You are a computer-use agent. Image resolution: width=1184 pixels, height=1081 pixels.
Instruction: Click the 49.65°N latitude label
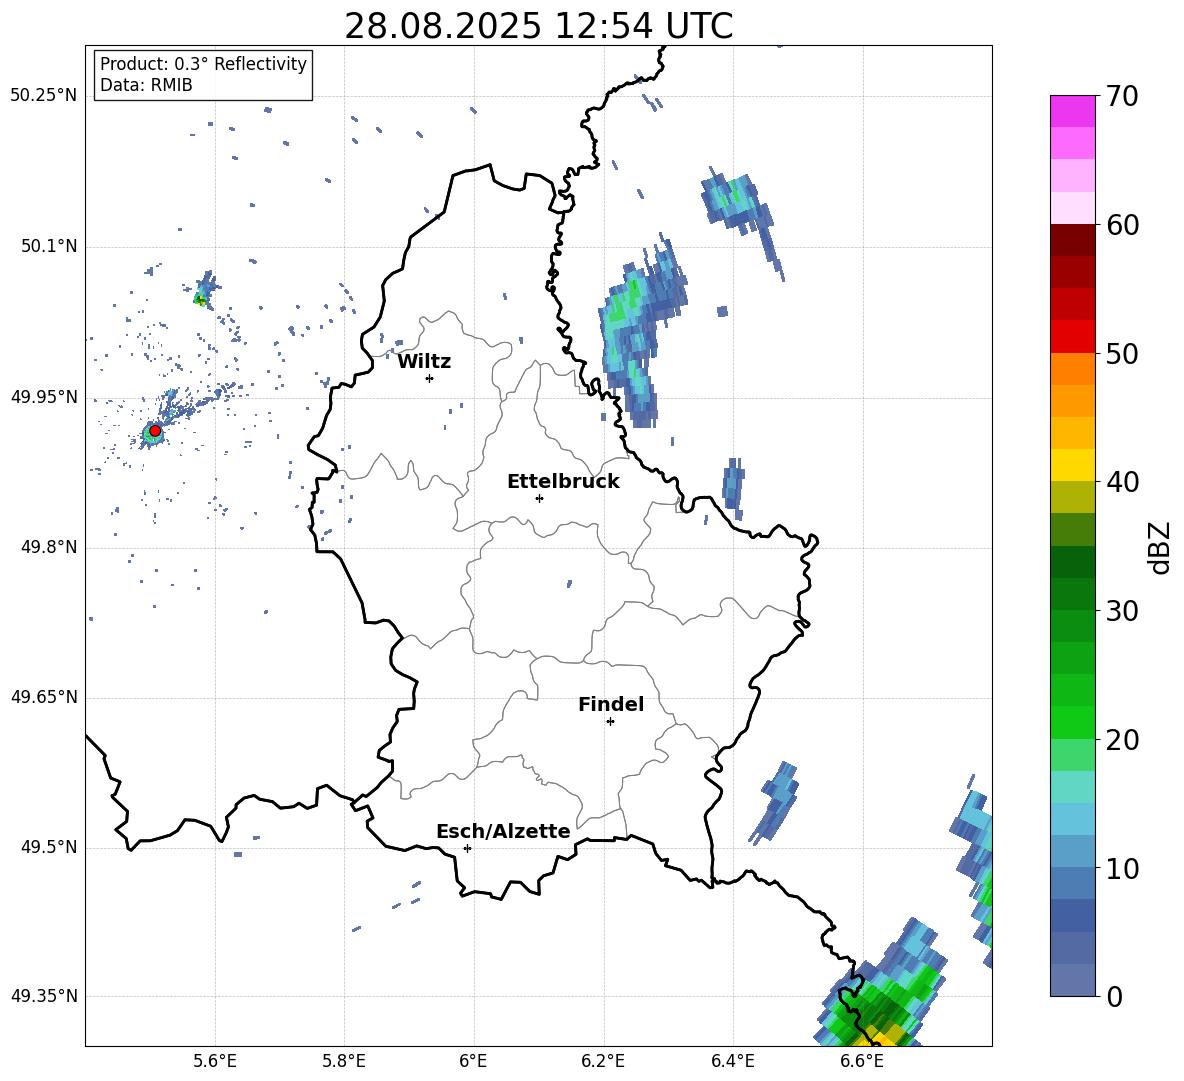point(44,697)
